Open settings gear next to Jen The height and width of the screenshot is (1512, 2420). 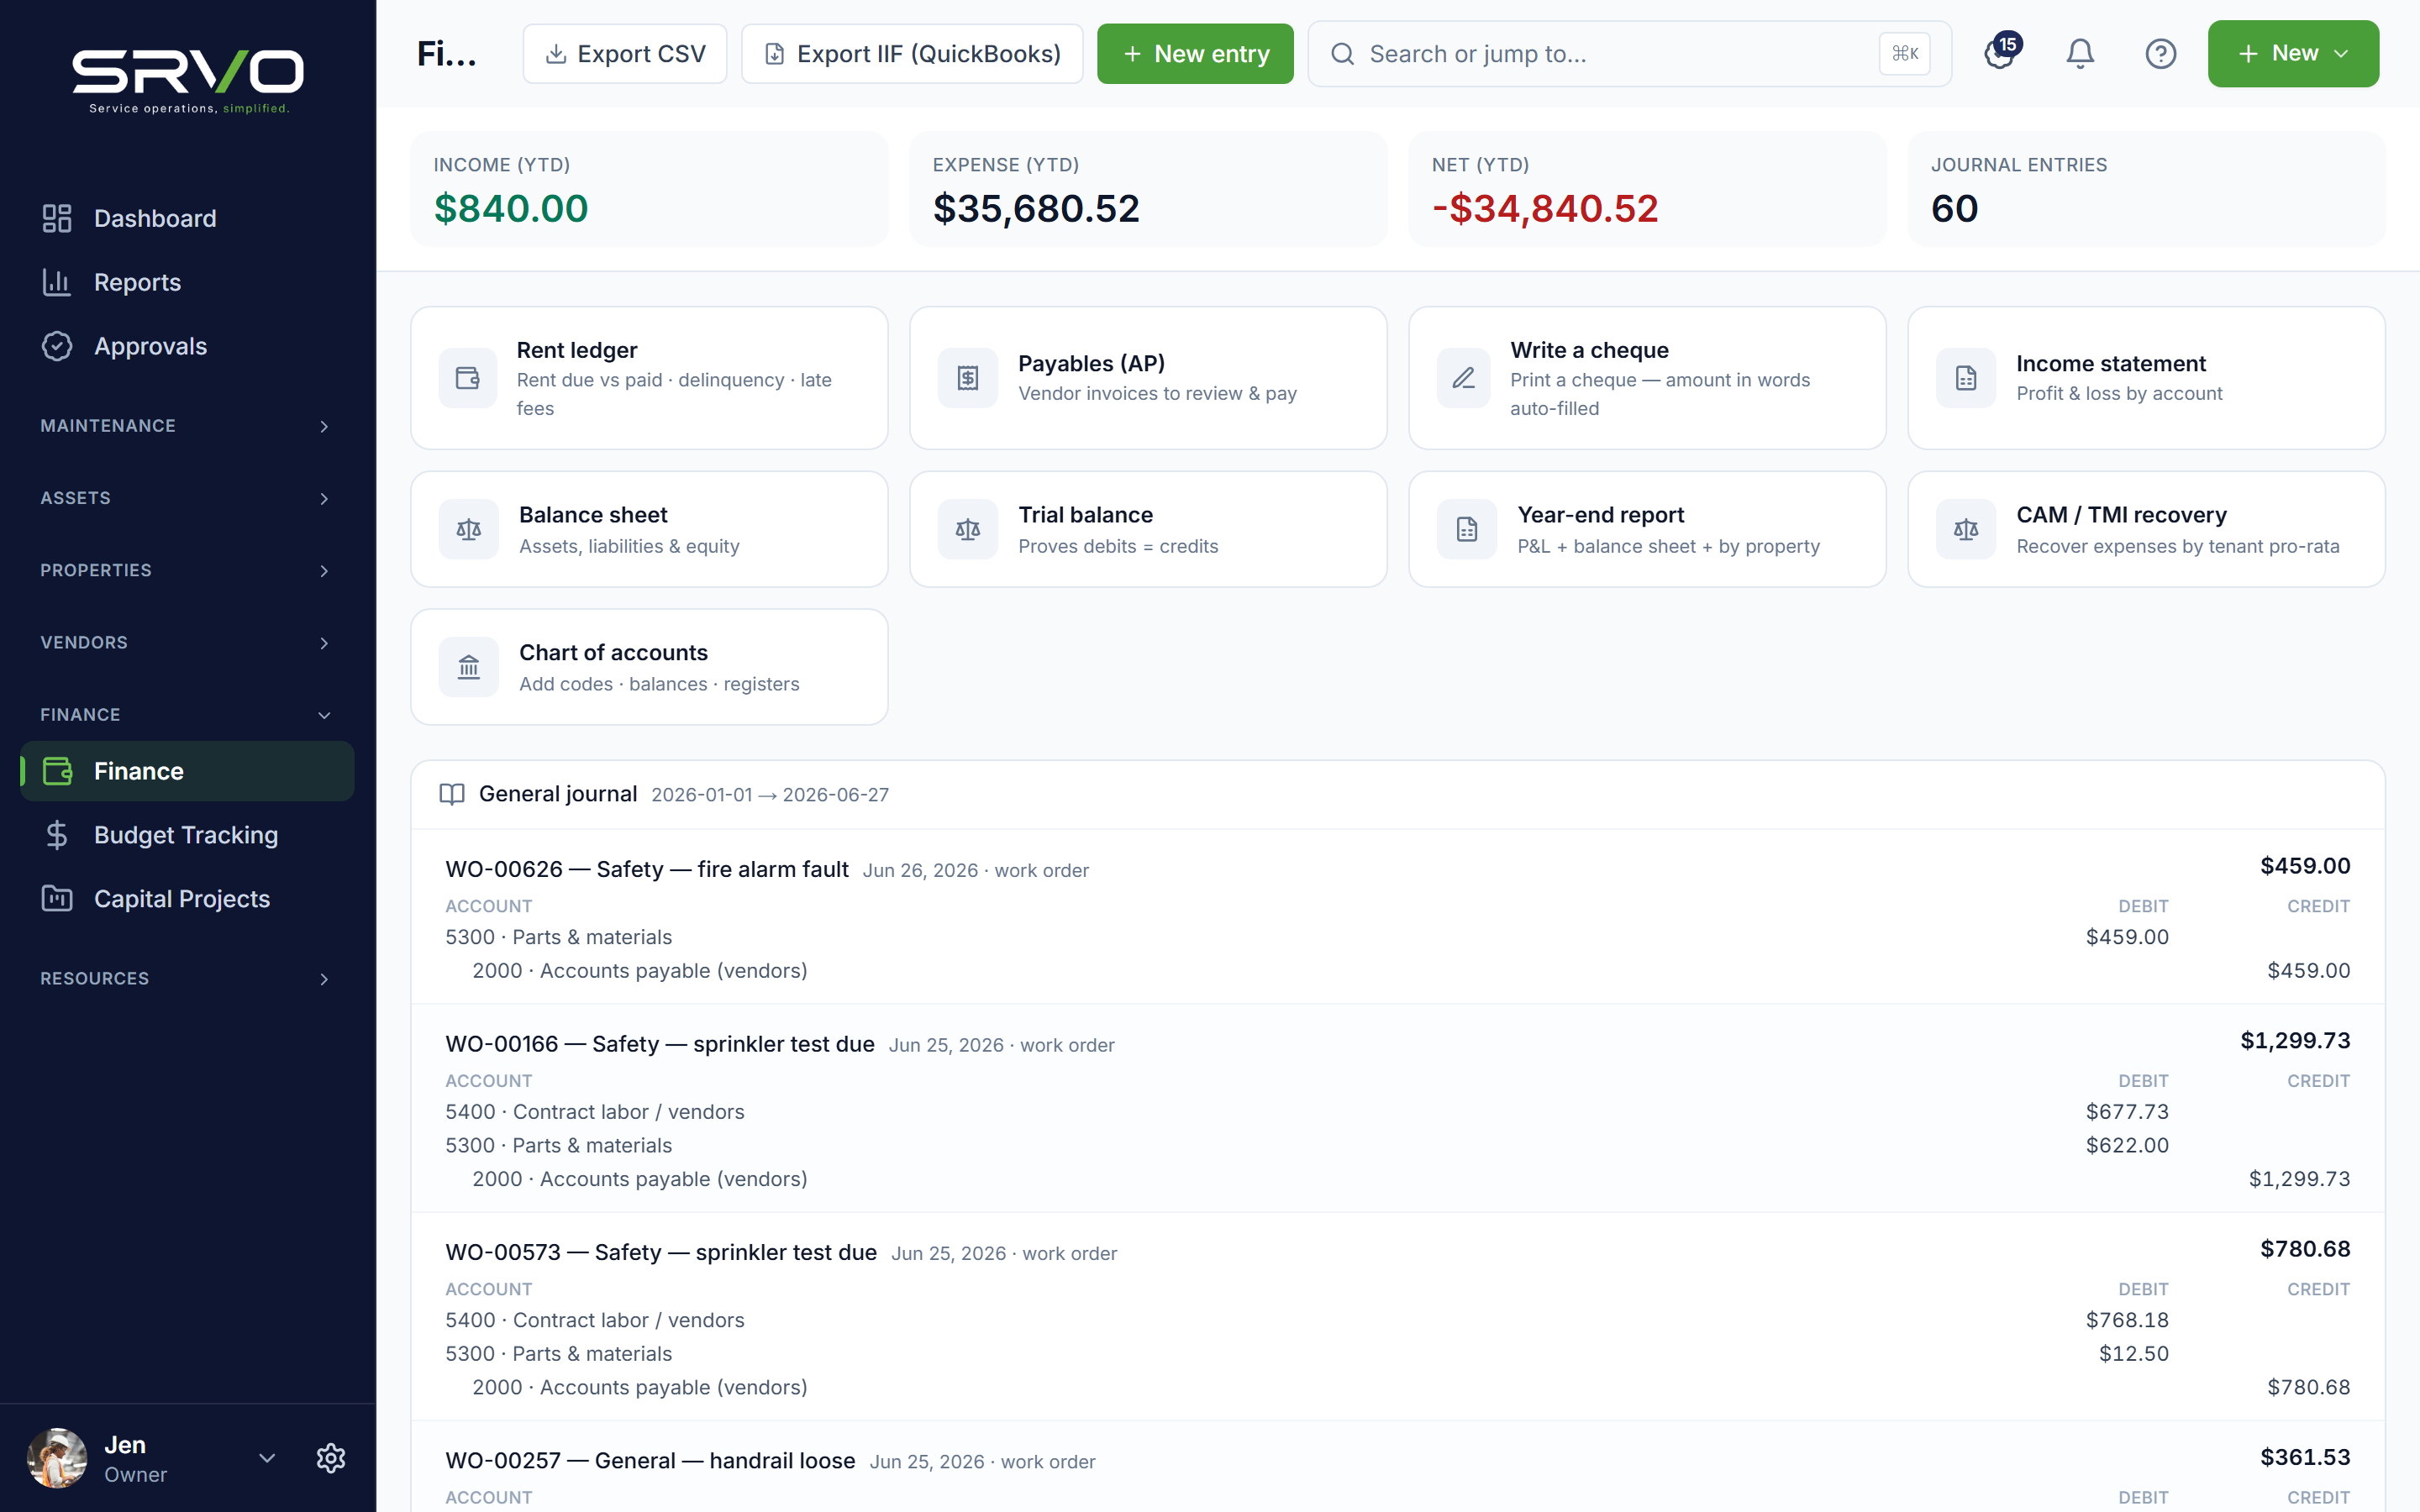coord(331,1458)
